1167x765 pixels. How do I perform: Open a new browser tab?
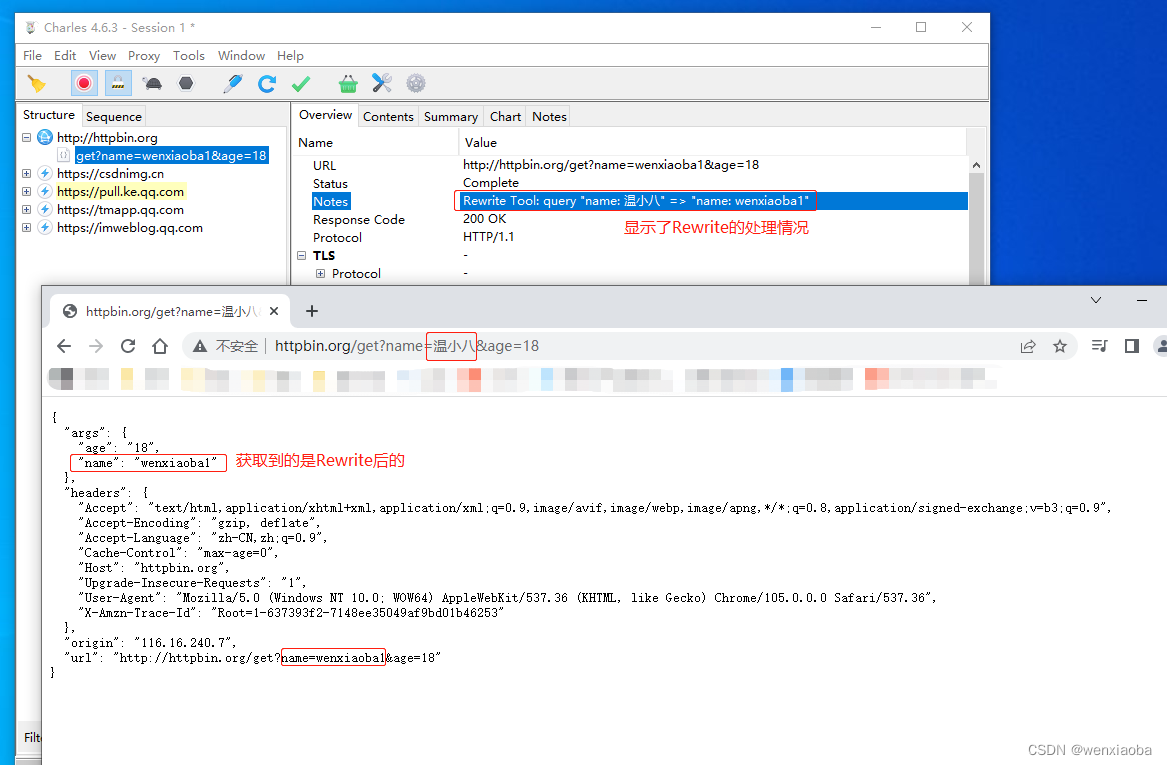312,311
